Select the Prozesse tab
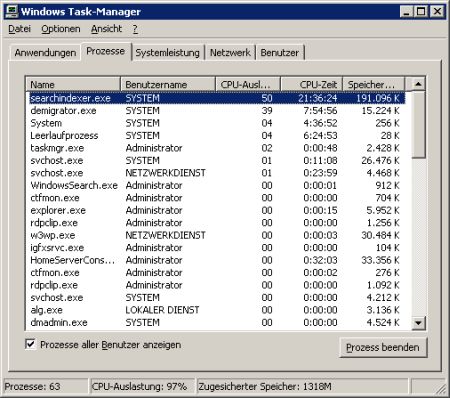Screen dimensions: 450x398 (x=105, y=51)
